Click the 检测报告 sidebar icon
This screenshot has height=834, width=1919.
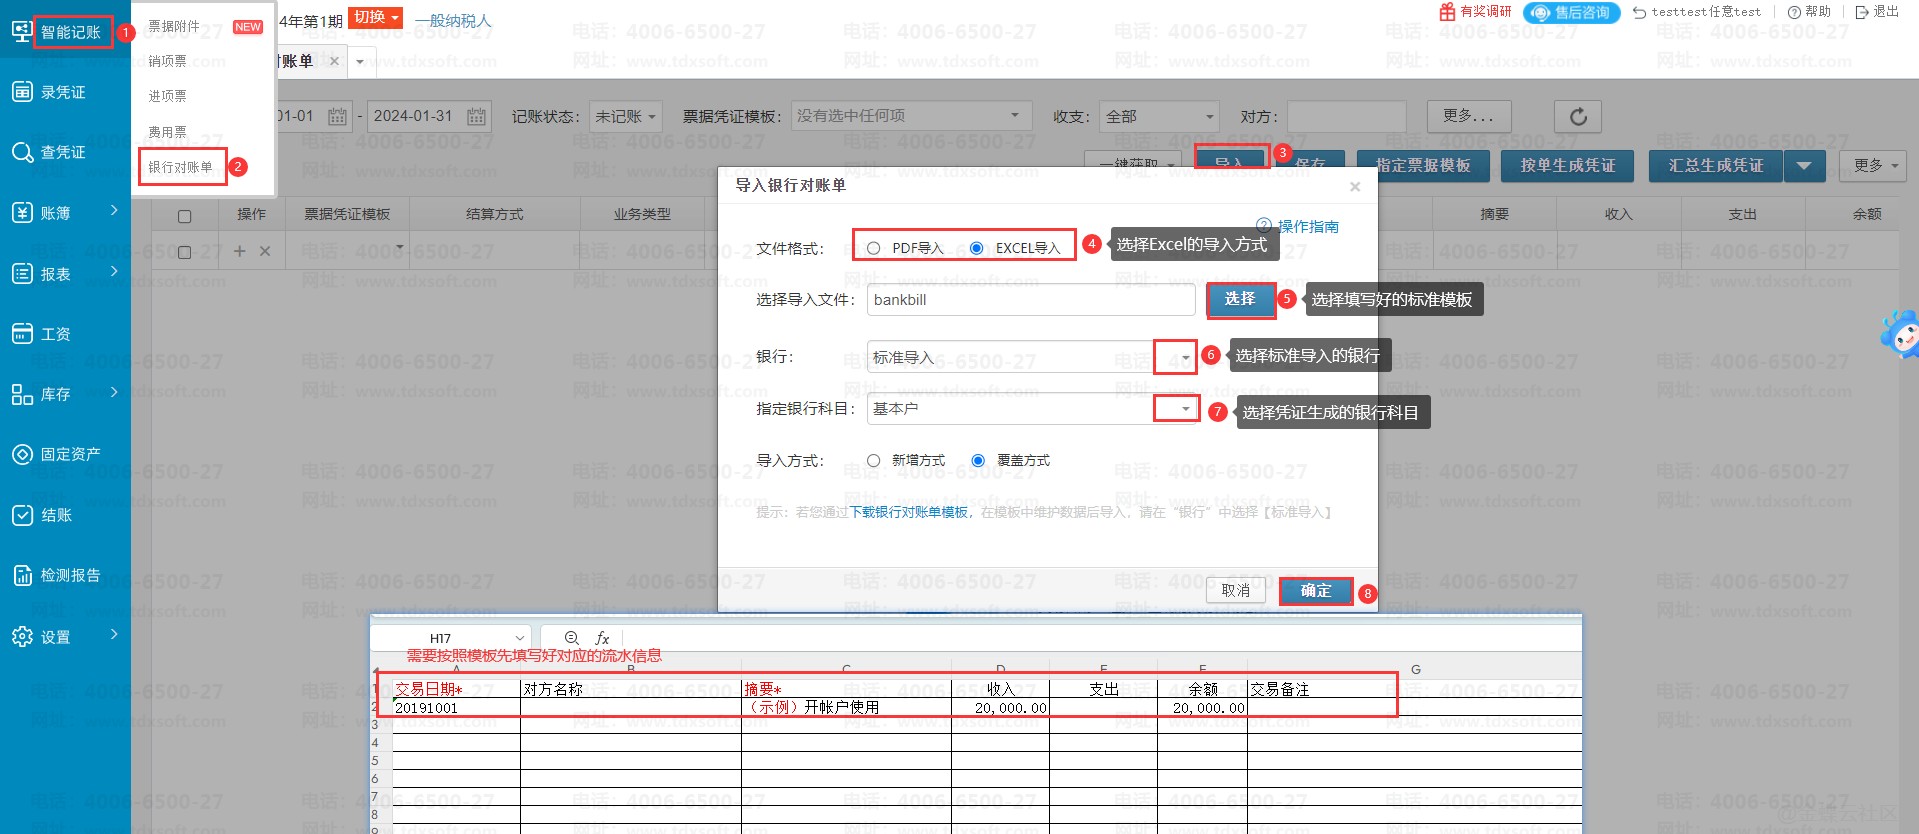click(x=22, y=575)
